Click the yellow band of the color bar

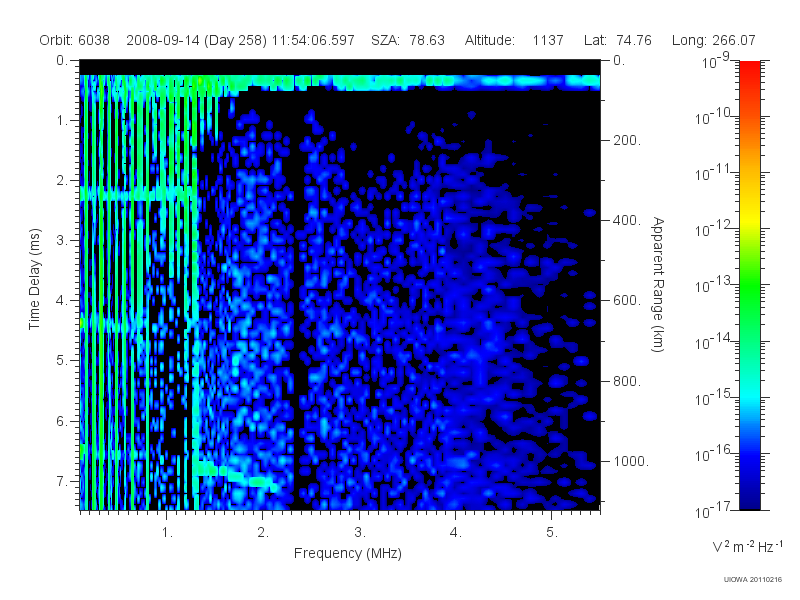click(x=750, y=219)
